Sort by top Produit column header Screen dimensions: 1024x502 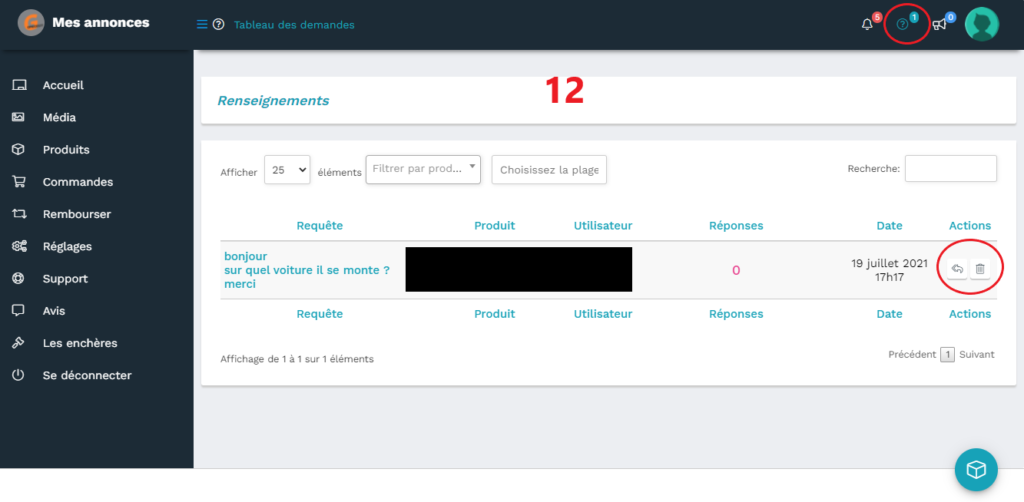click(494, 226)
